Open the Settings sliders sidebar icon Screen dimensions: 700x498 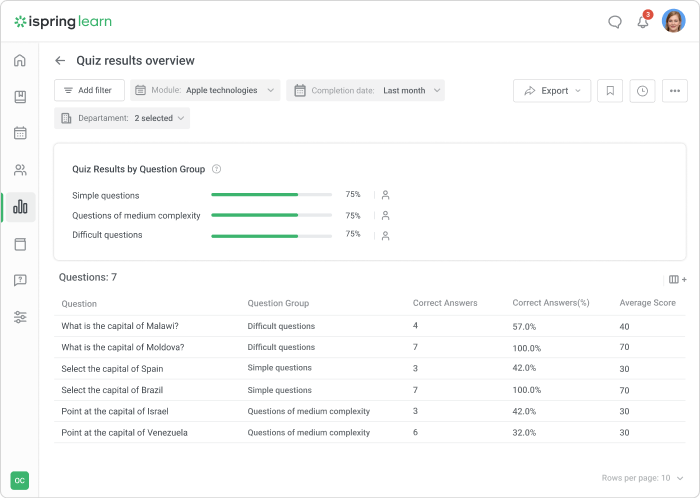point(20,317)
